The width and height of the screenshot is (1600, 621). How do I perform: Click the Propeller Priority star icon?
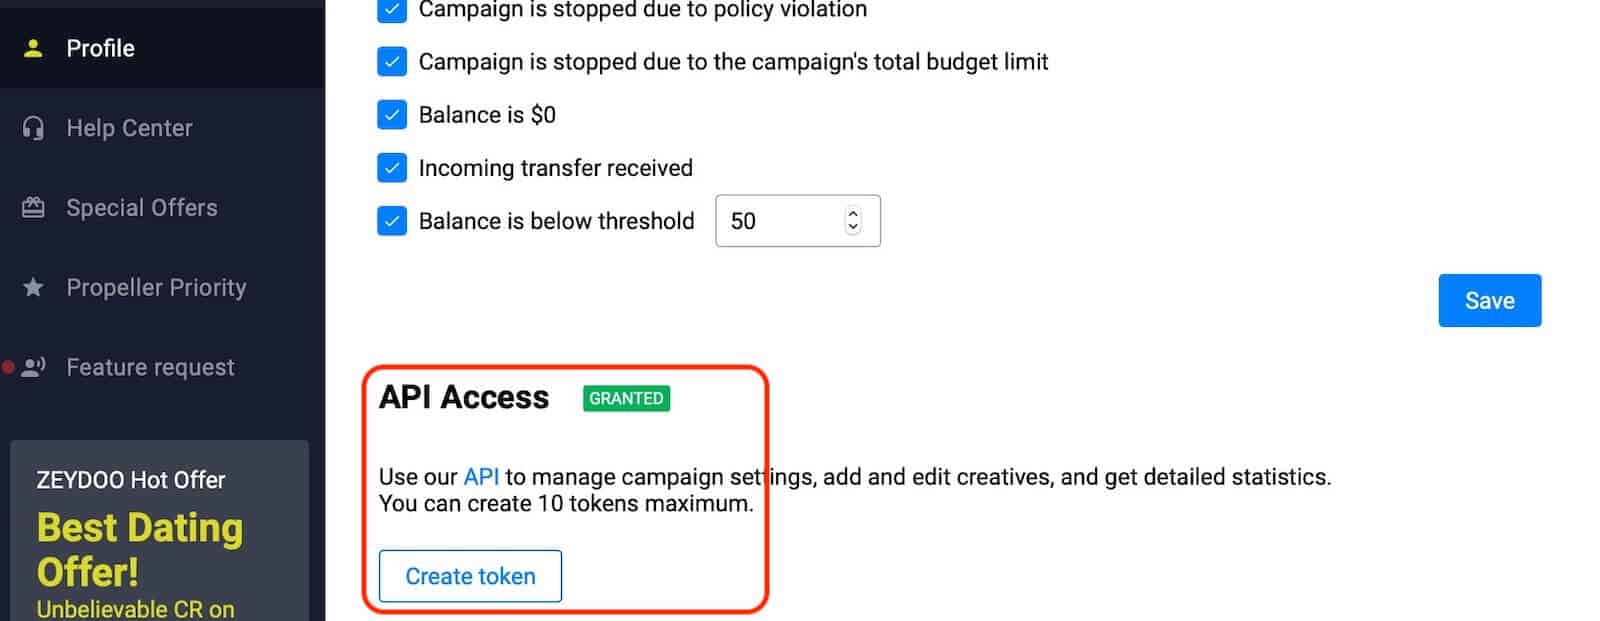click(x=33, y=287)
